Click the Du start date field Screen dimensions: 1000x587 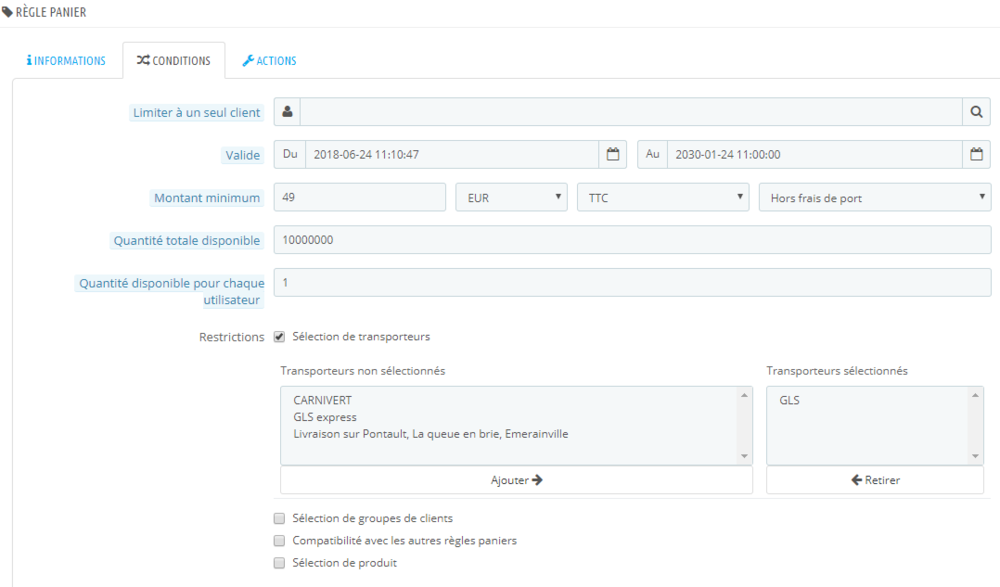(x=452, y=154)
